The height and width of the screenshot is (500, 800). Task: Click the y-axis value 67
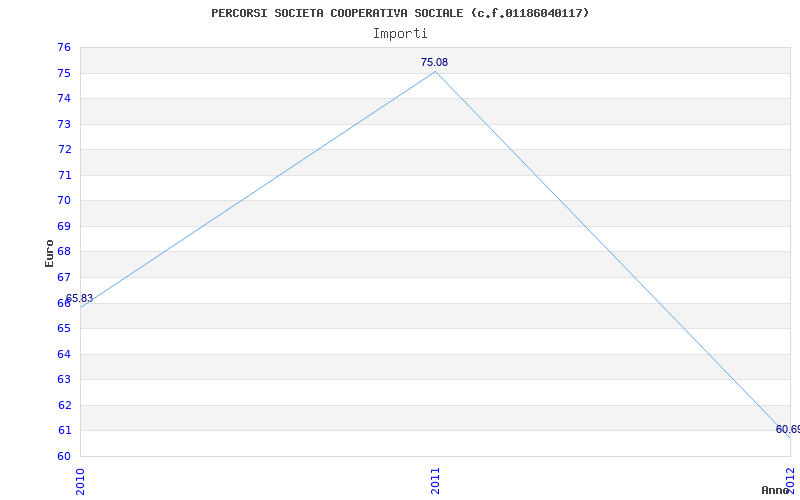64,277
